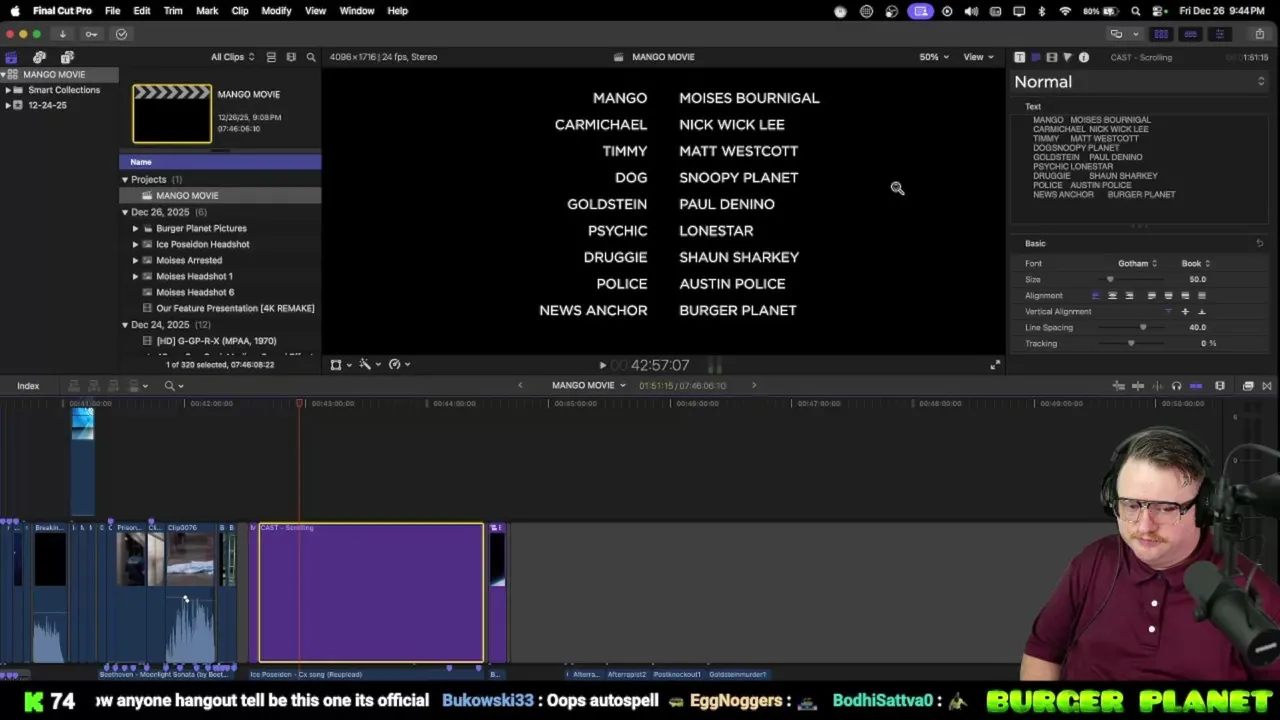Open the MANGO MOVIE timeline history dropdown
Viewport: 1280px width, 720px height.
click(x=588, y=386)
